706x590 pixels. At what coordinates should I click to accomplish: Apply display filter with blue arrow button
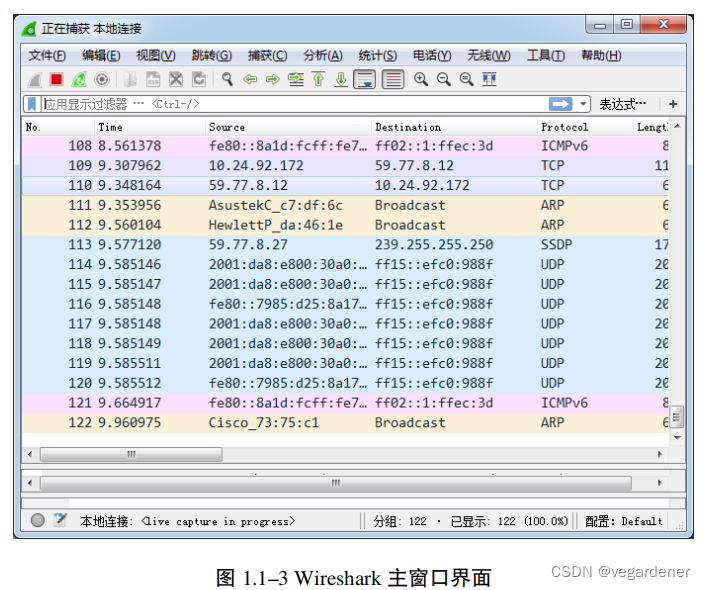point(561,104)
